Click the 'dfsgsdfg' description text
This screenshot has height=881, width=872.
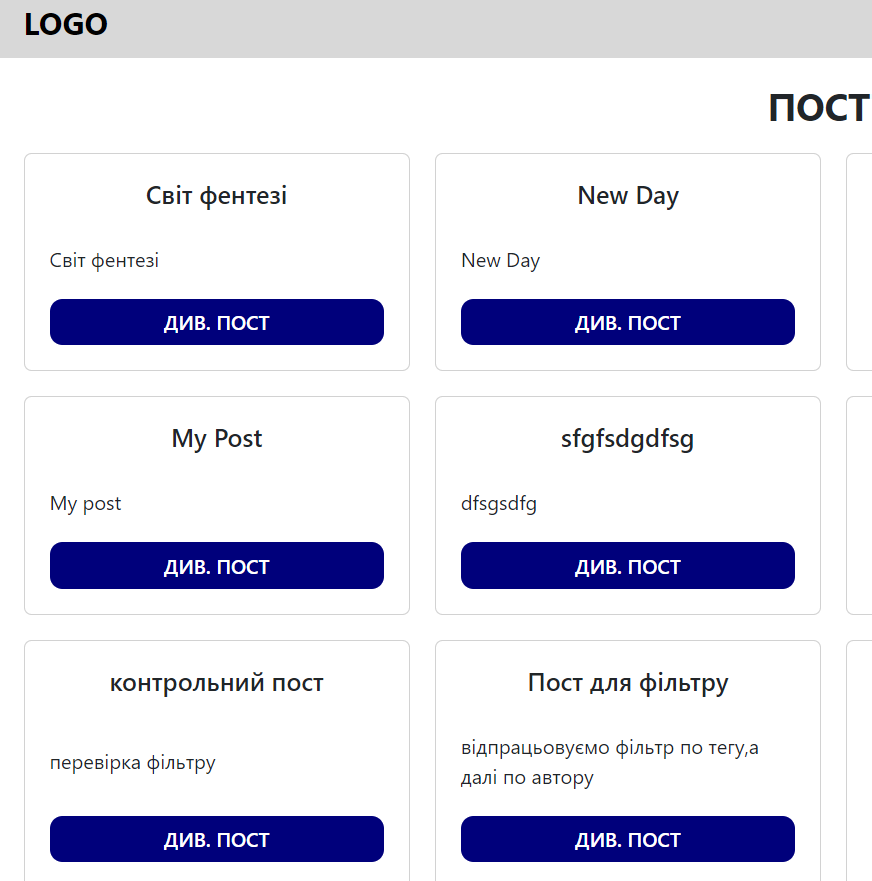tap(499, 504)
